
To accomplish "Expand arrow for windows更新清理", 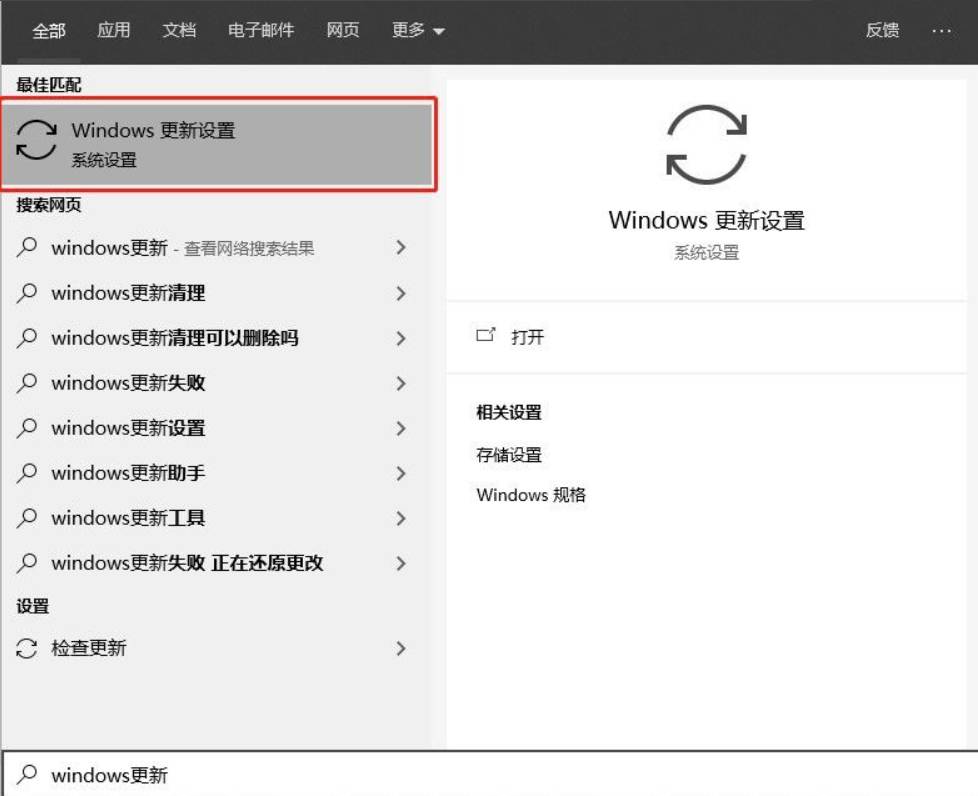I will pyautogui.click(x=401, y=293).
